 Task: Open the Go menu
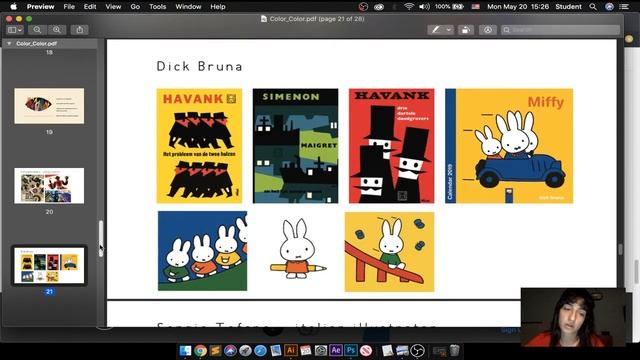point(135,7)
